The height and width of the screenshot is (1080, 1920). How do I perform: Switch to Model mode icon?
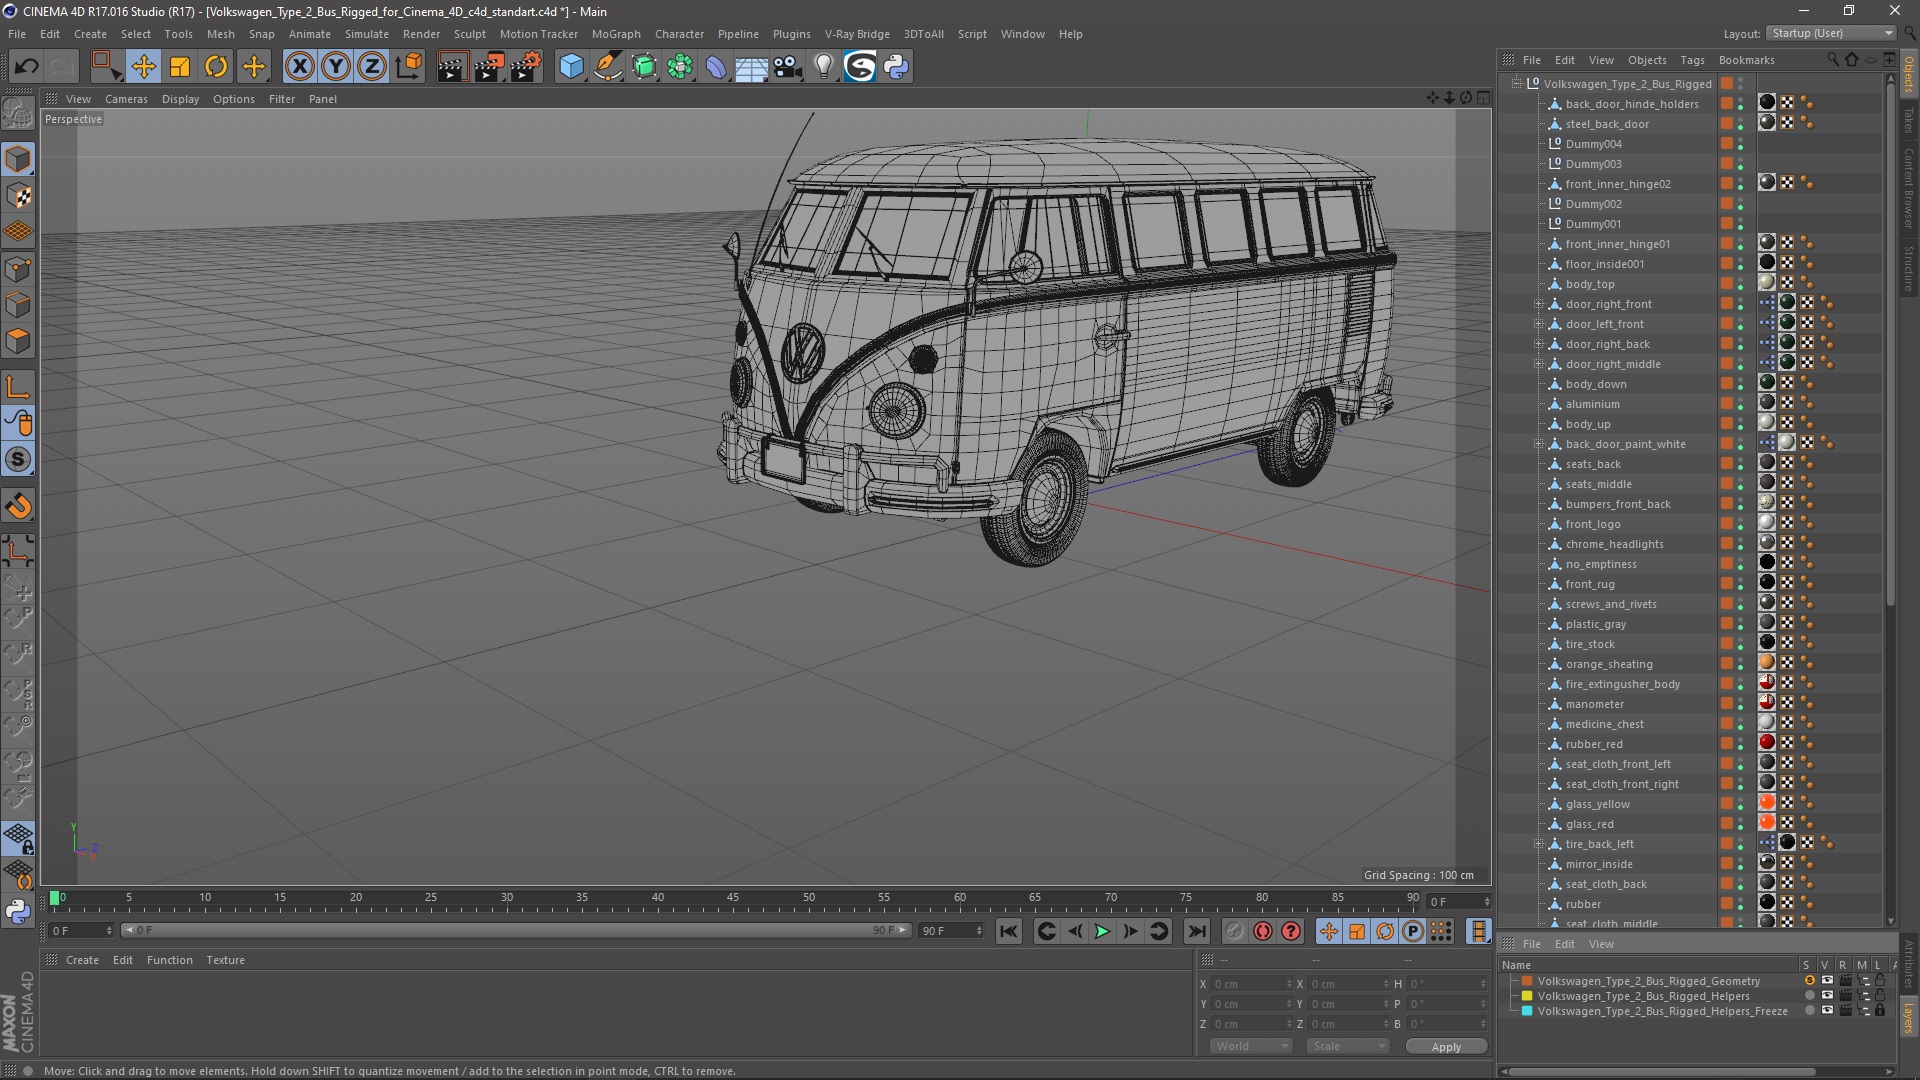click(x=18, y=159)
